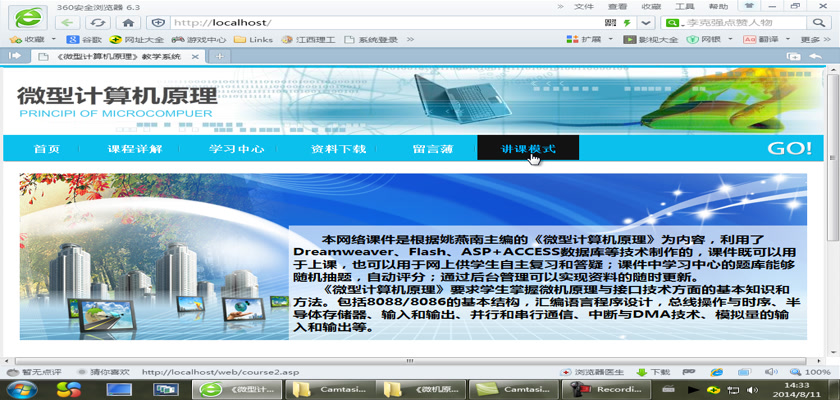Expand more bookmarks chevron after 系统登录

pyautogui.click(x=410, y=40)
